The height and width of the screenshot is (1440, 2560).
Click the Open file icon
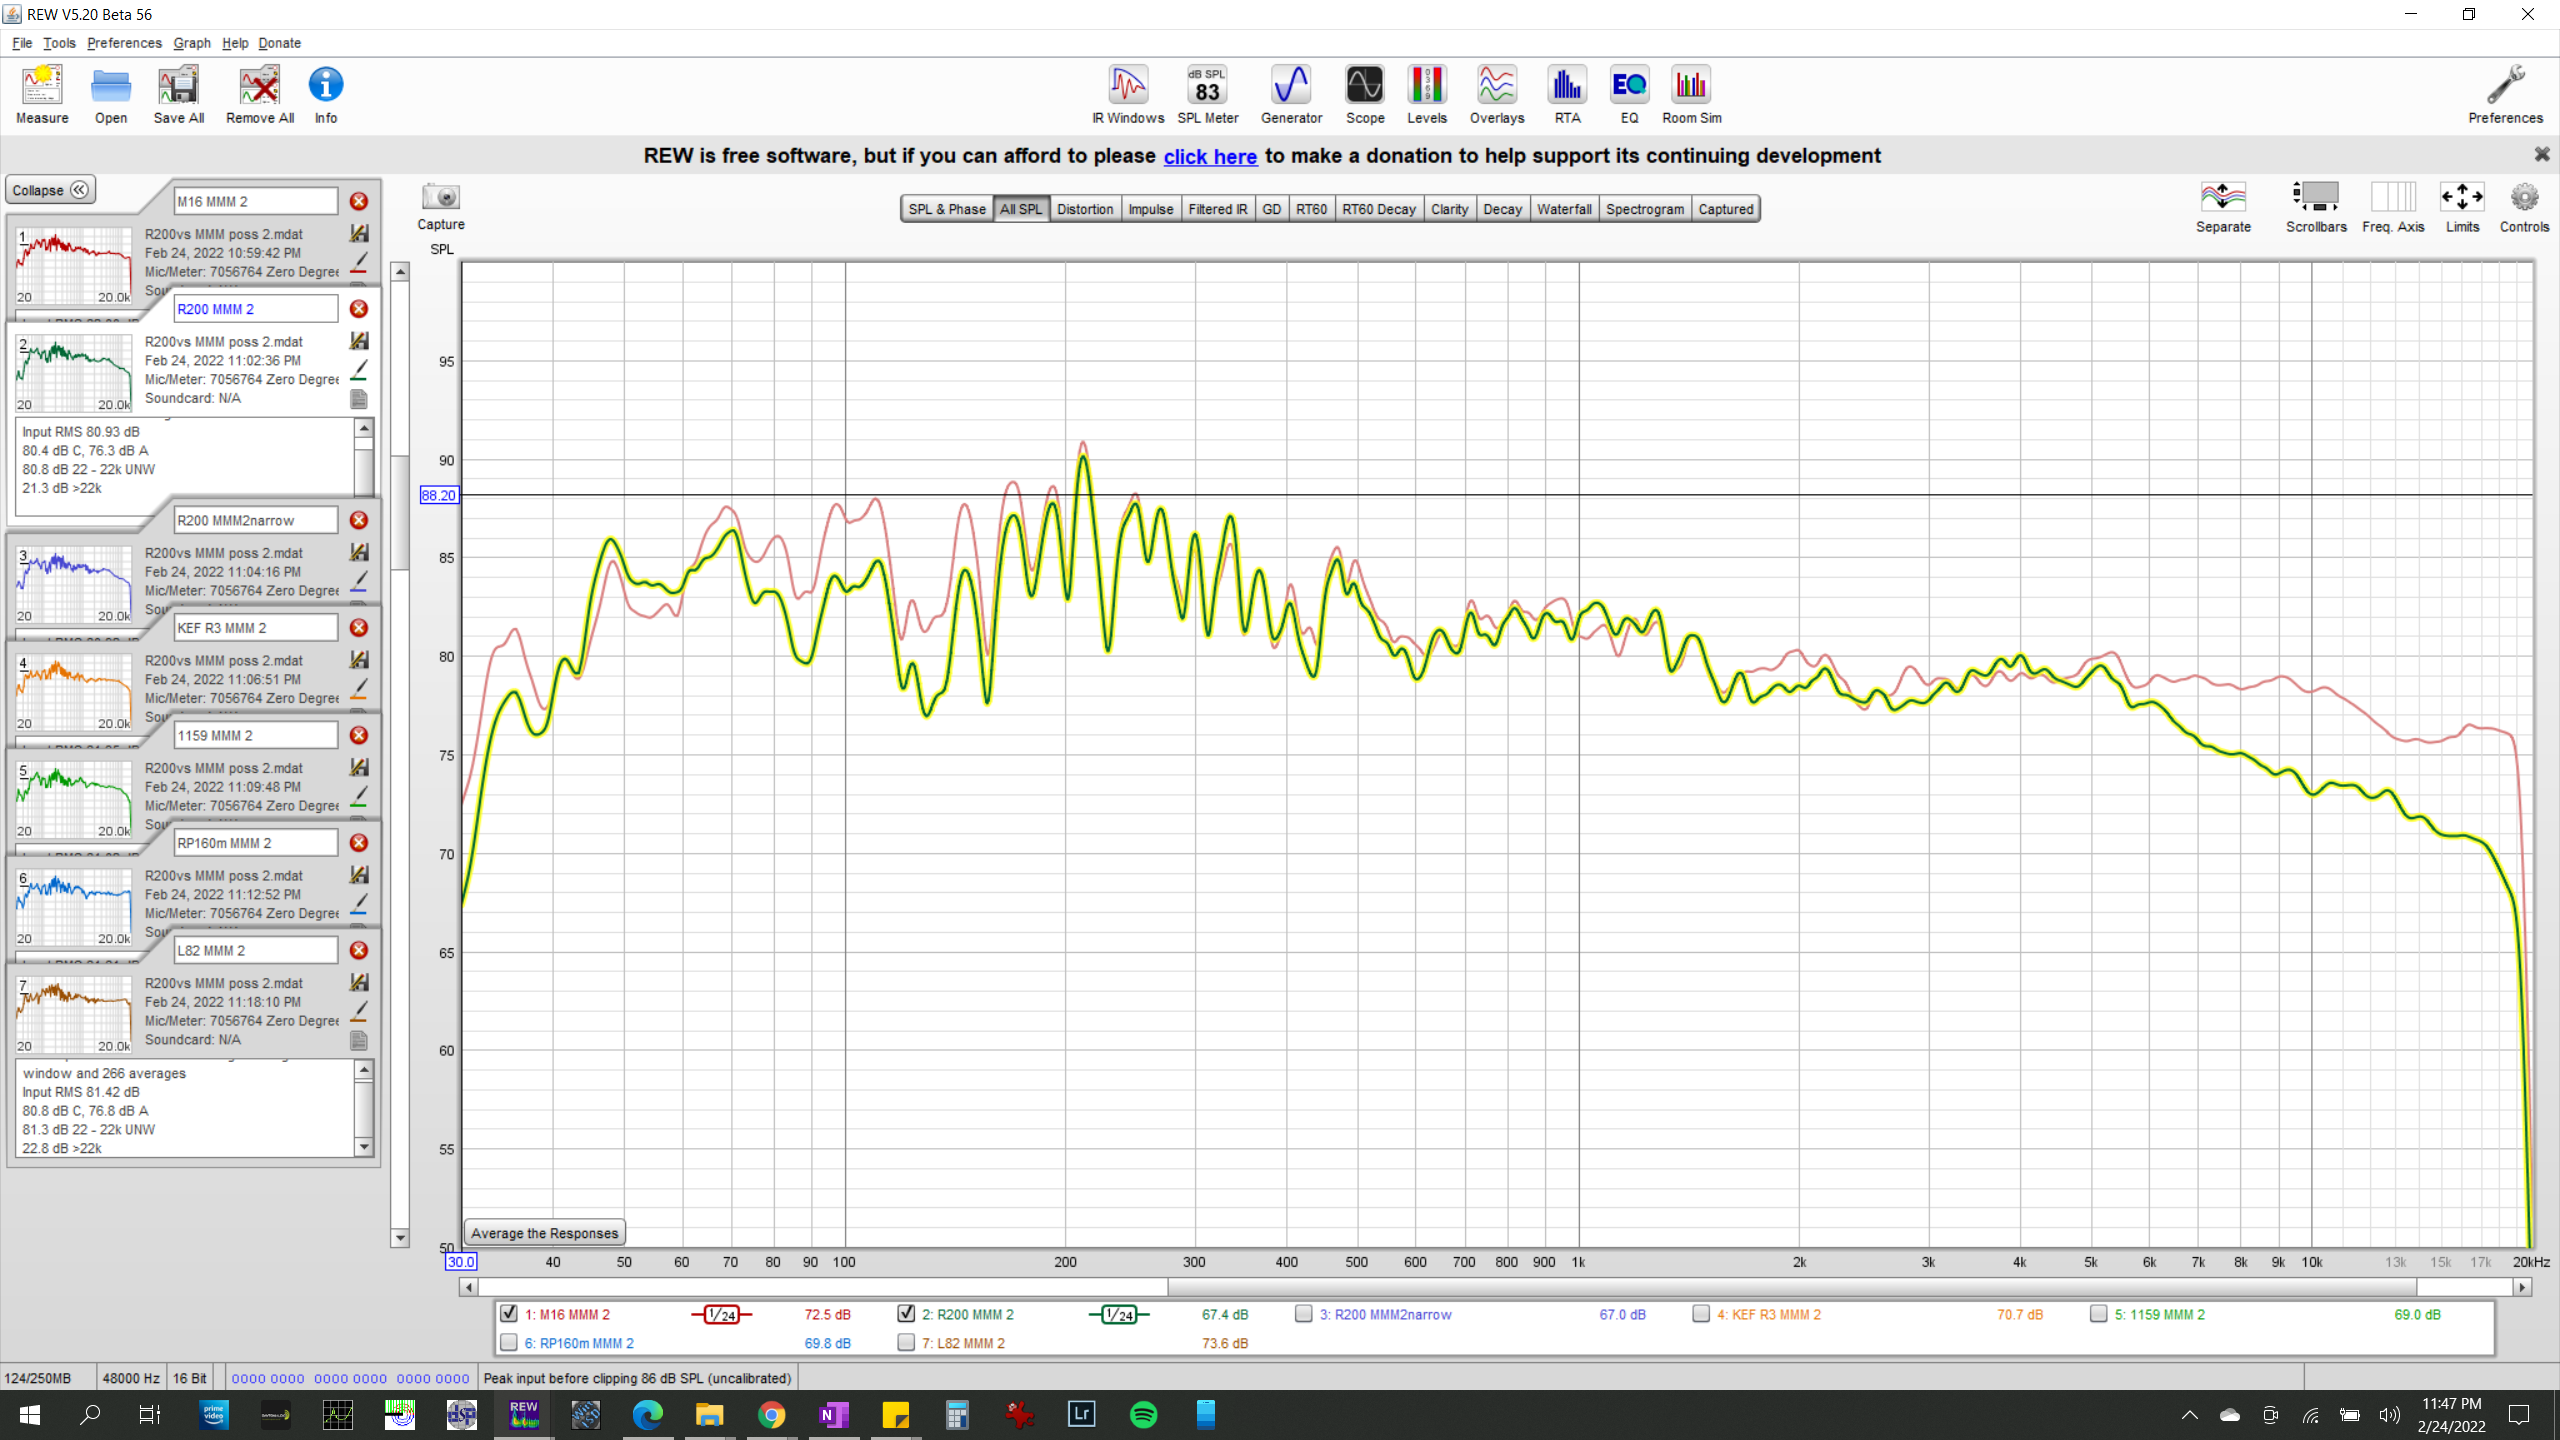click(111, 95)
